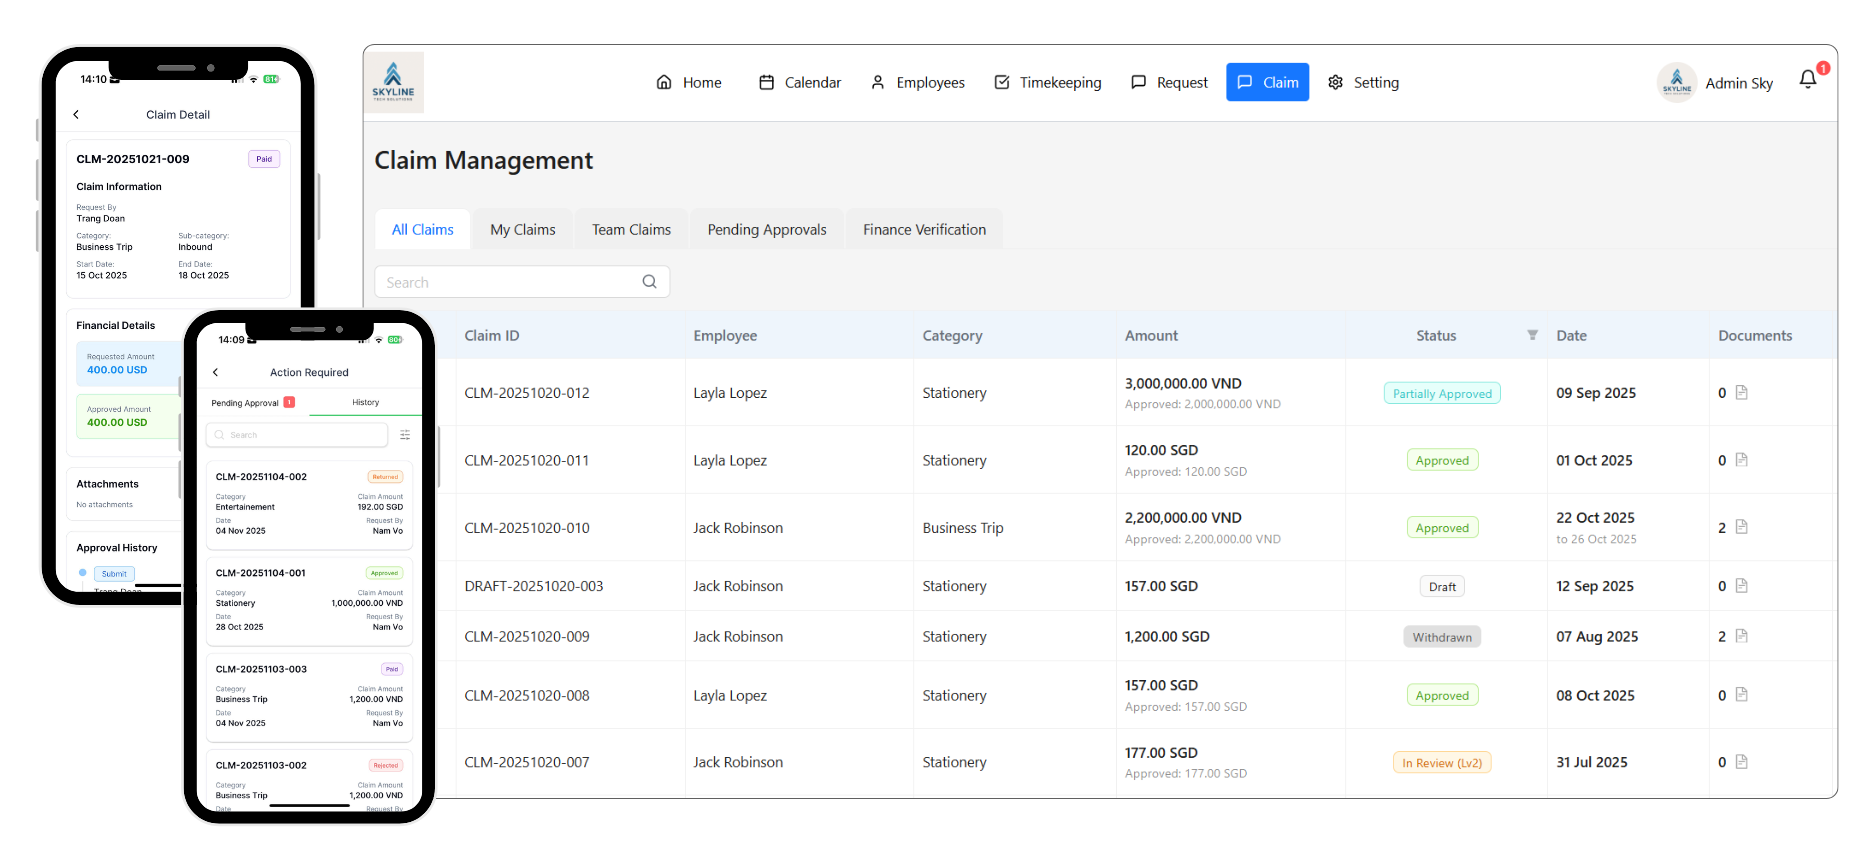The width and height of the screenshot is (1875, 854).
Task: Select History tab on mobile screen
Action: 365,403
